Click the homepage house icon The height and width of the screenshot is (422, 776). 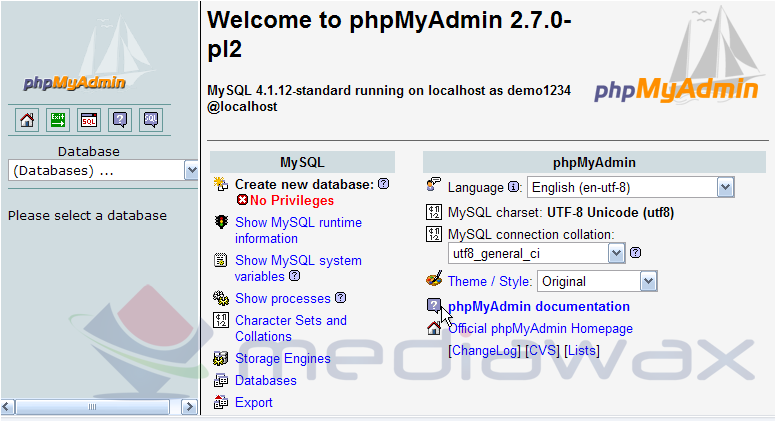pos(434,328)
